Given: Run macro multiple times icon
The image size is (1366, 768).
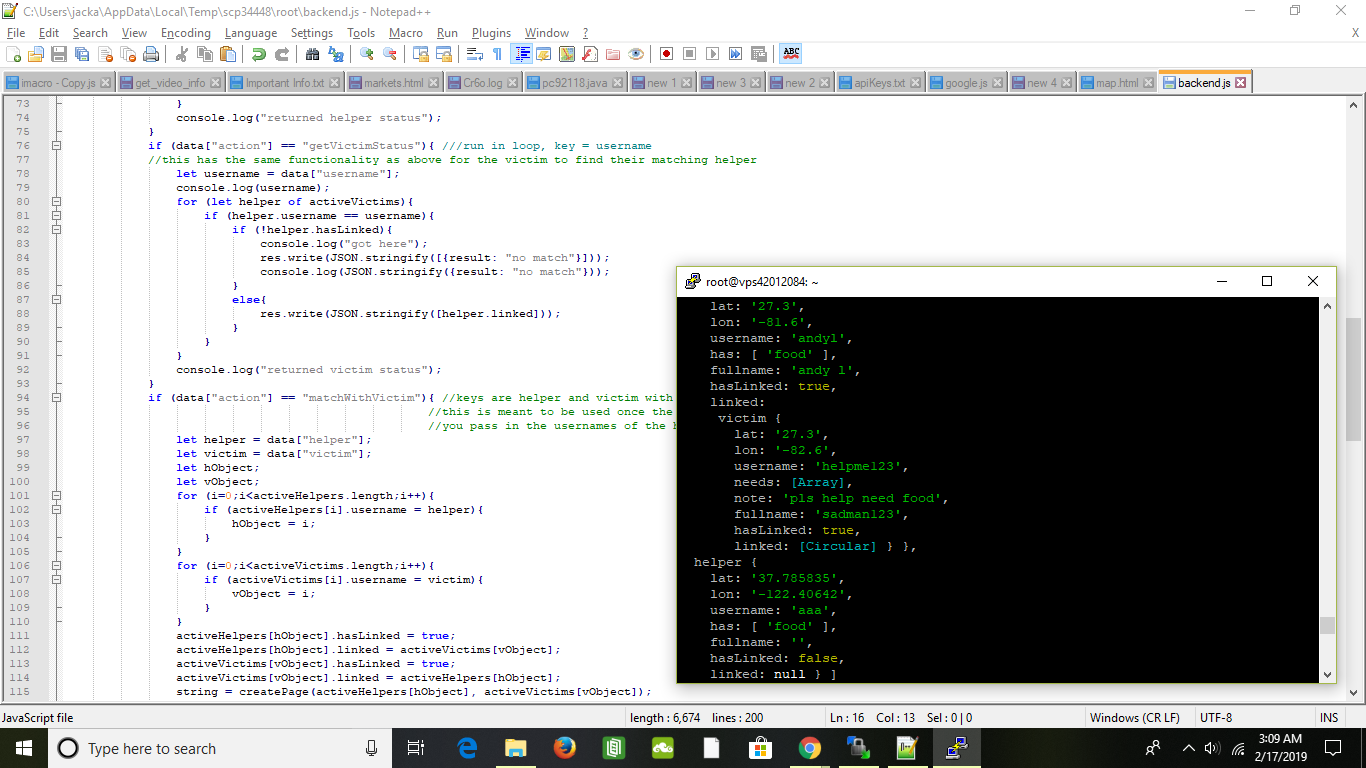Looking at the screenshot, I should coord(735,54).
